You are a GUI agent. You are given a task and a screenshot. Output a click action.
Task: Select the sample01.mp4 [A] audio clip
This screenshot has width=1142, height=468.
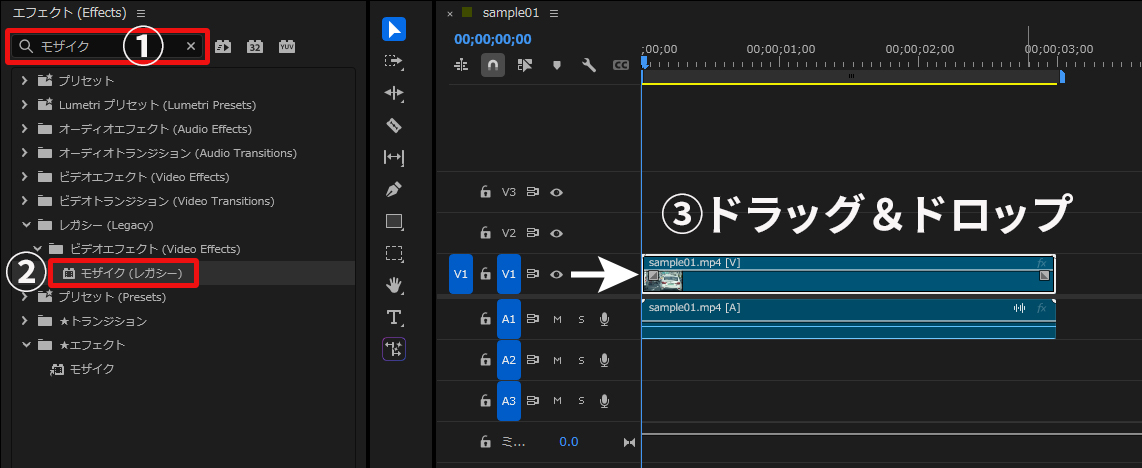click(848, 319)
